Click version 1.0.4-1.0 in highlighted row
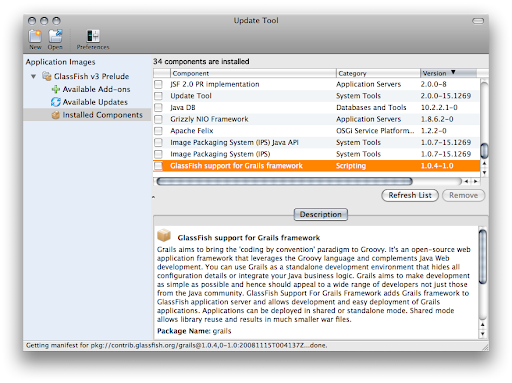 pos(437,166)
